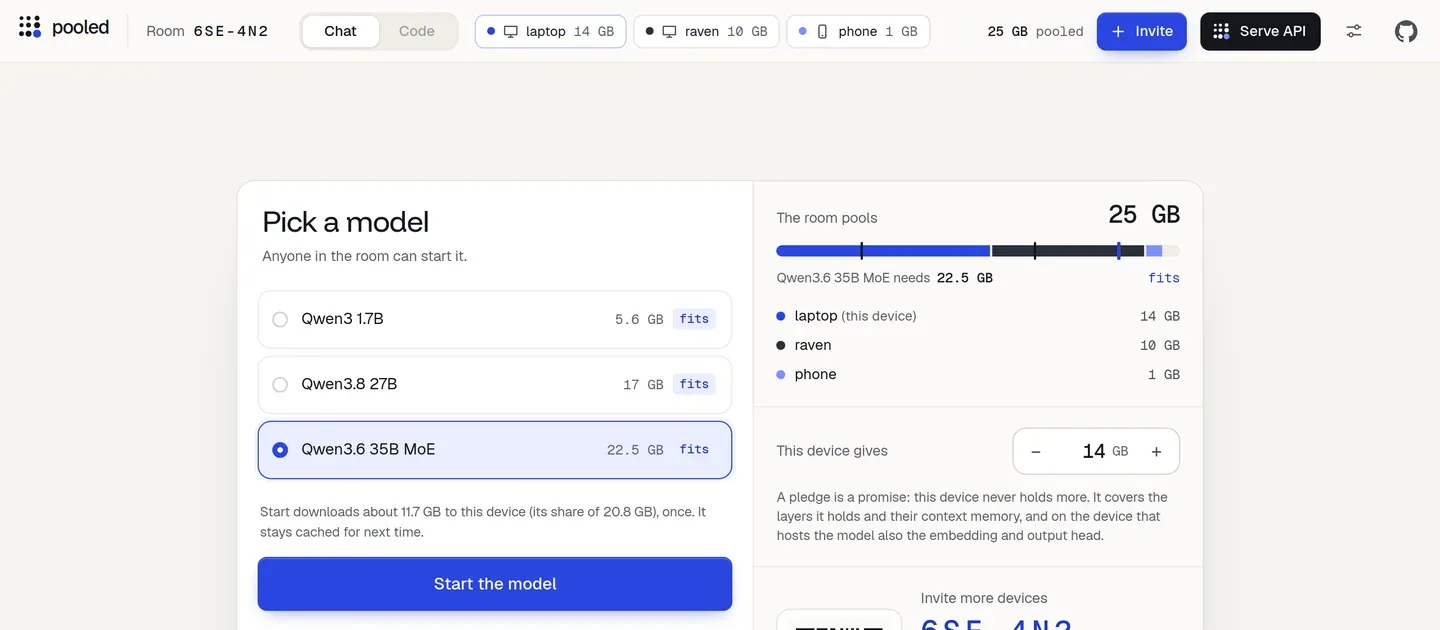Select the Qwen3.6 35B MoE radio button
1440x630 pixels.
coord(280,450)
